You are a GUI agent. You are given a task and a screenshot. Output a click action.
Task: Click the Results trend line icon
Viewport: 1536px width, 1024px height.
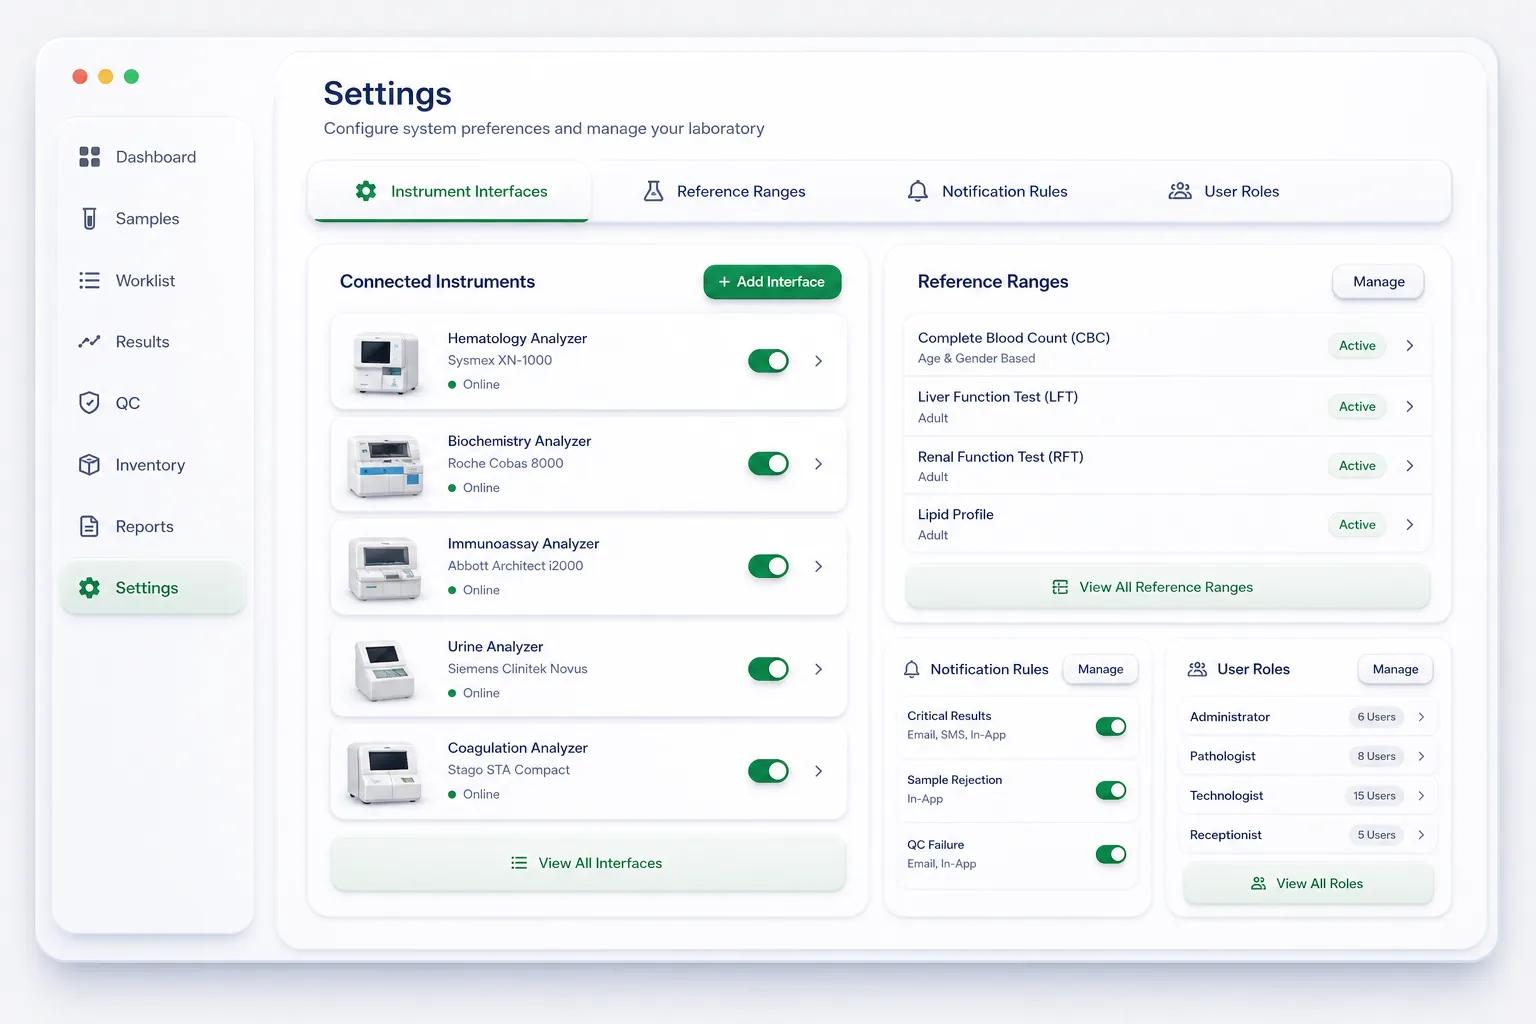[89, 342]
